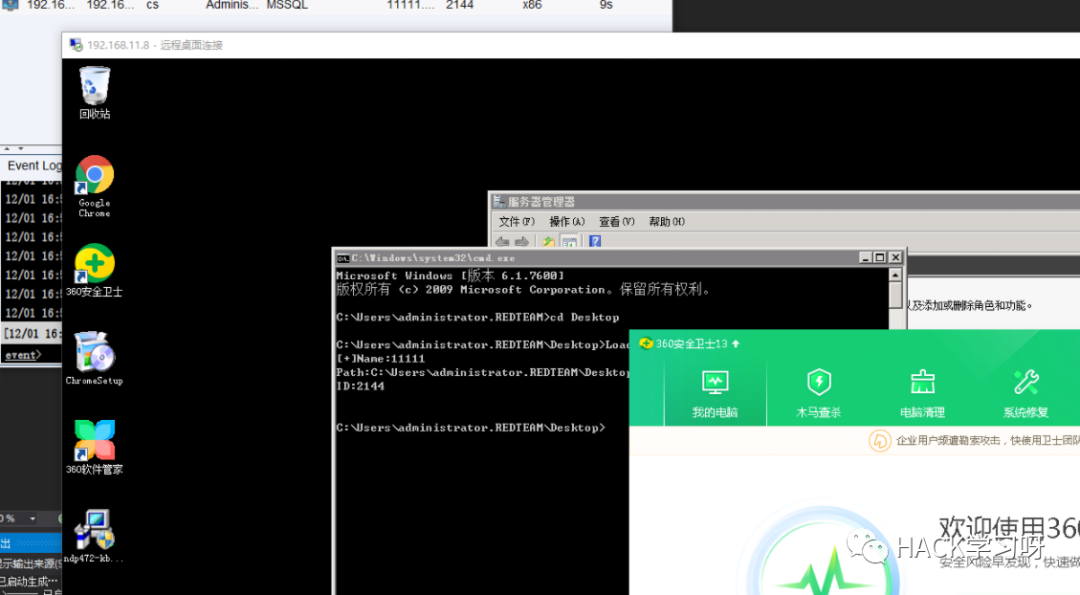The height and width of the screenshot is (595, 1080).
Task: Click the back arrow in 服务器管理器 toolbar
Action: click(502, 242)
